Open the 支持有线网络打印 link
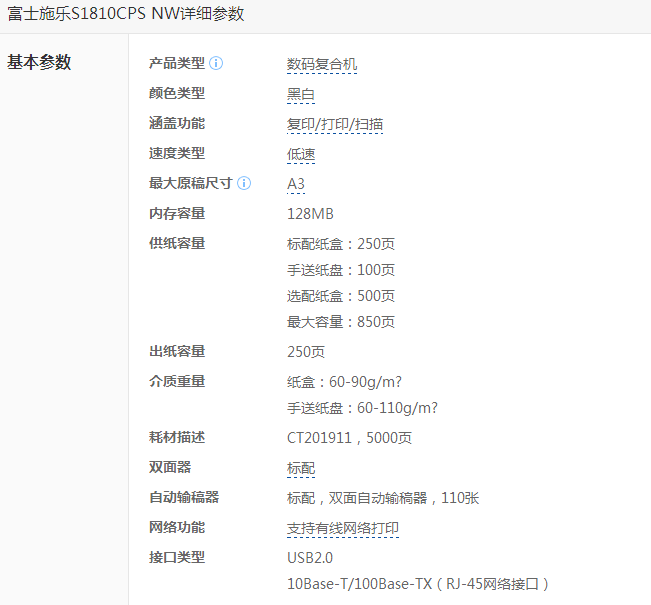Viewport: 651px width, 605px height. pos(343,528)
